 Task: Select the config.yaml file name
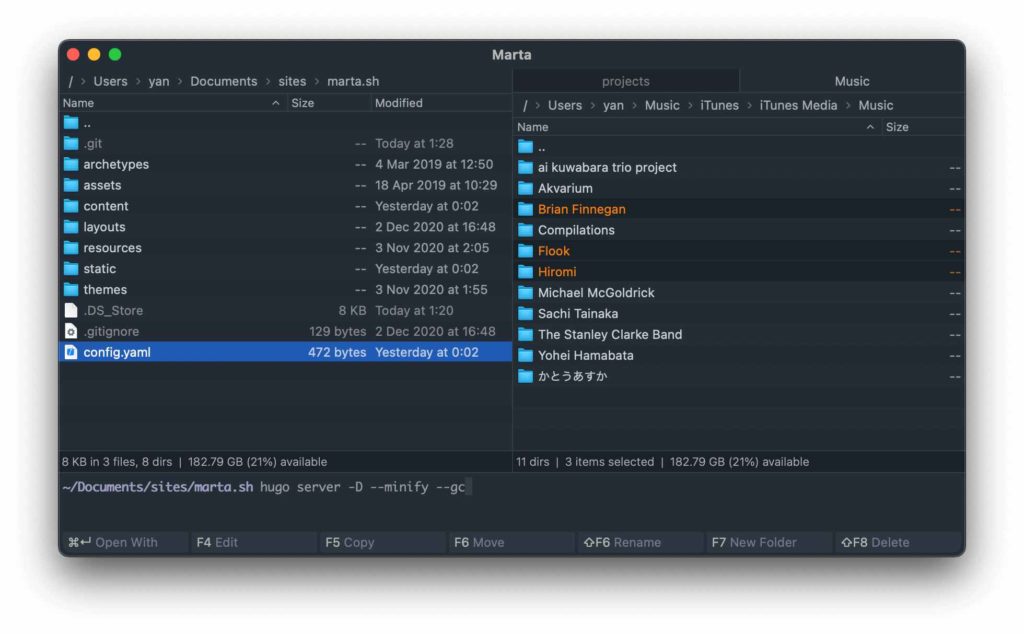(x=116, y=353)
